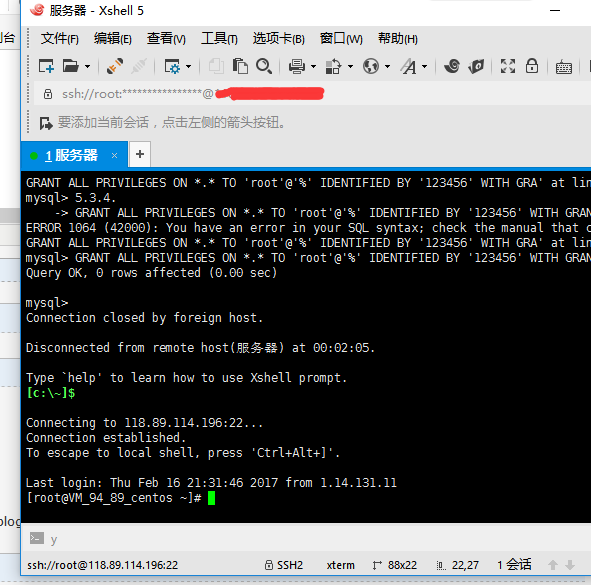This screenshot has width=591, height=585.
Task: Expand the Open folder dropdown arrow
Action: point(87,67)
